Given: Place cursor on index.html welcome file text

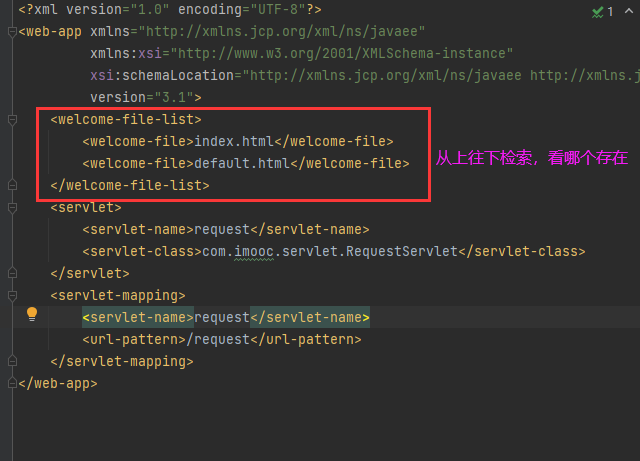Looking at the screenshot, I should click(232, 141).
